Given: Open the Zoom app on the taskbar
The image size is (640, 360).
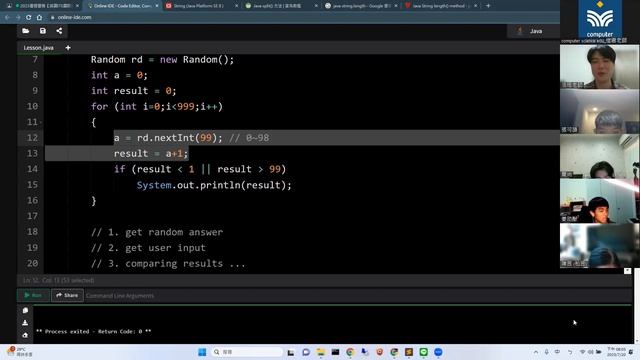Looking at the screenshot, I should click(438, 352).
